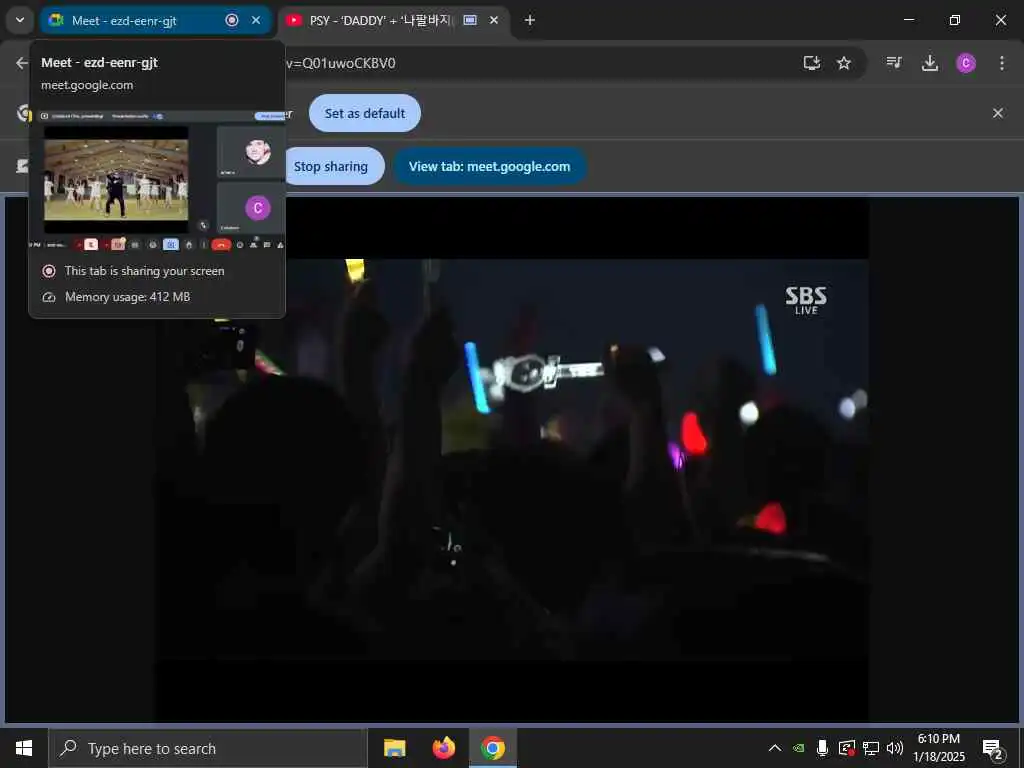Viewport: 1024px width, 768px height.
Task: Open File Explorer from the taskbar
Action: 394,748
